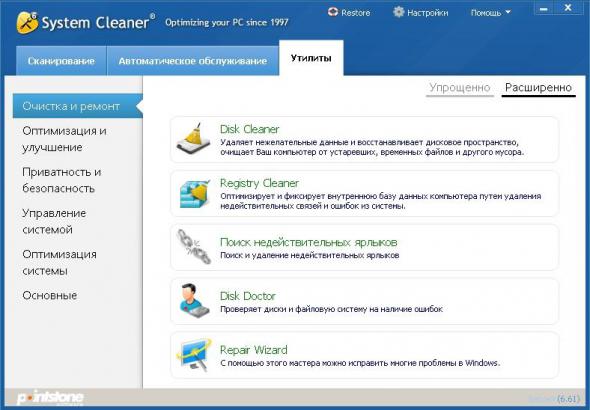Switch to Расширенно view mode
This screenshot has width=590, height=410.
[x=538, y=88]
